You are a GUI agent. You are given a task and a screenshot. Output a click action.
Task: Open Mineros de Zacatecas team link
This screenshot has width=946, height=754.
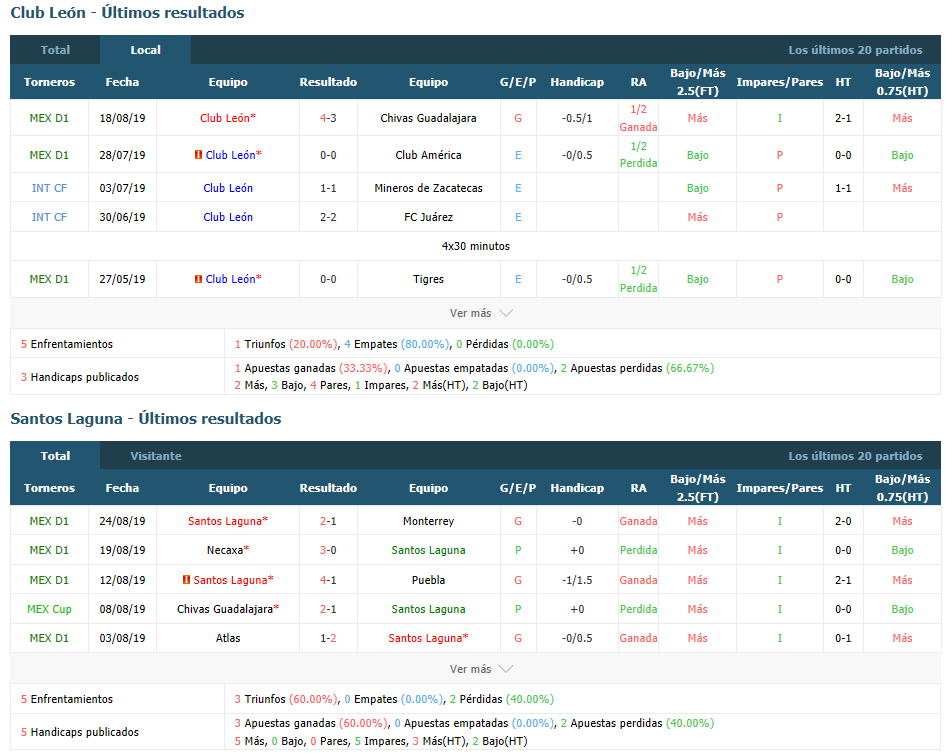pyautogui.click(x=428, y=188)
